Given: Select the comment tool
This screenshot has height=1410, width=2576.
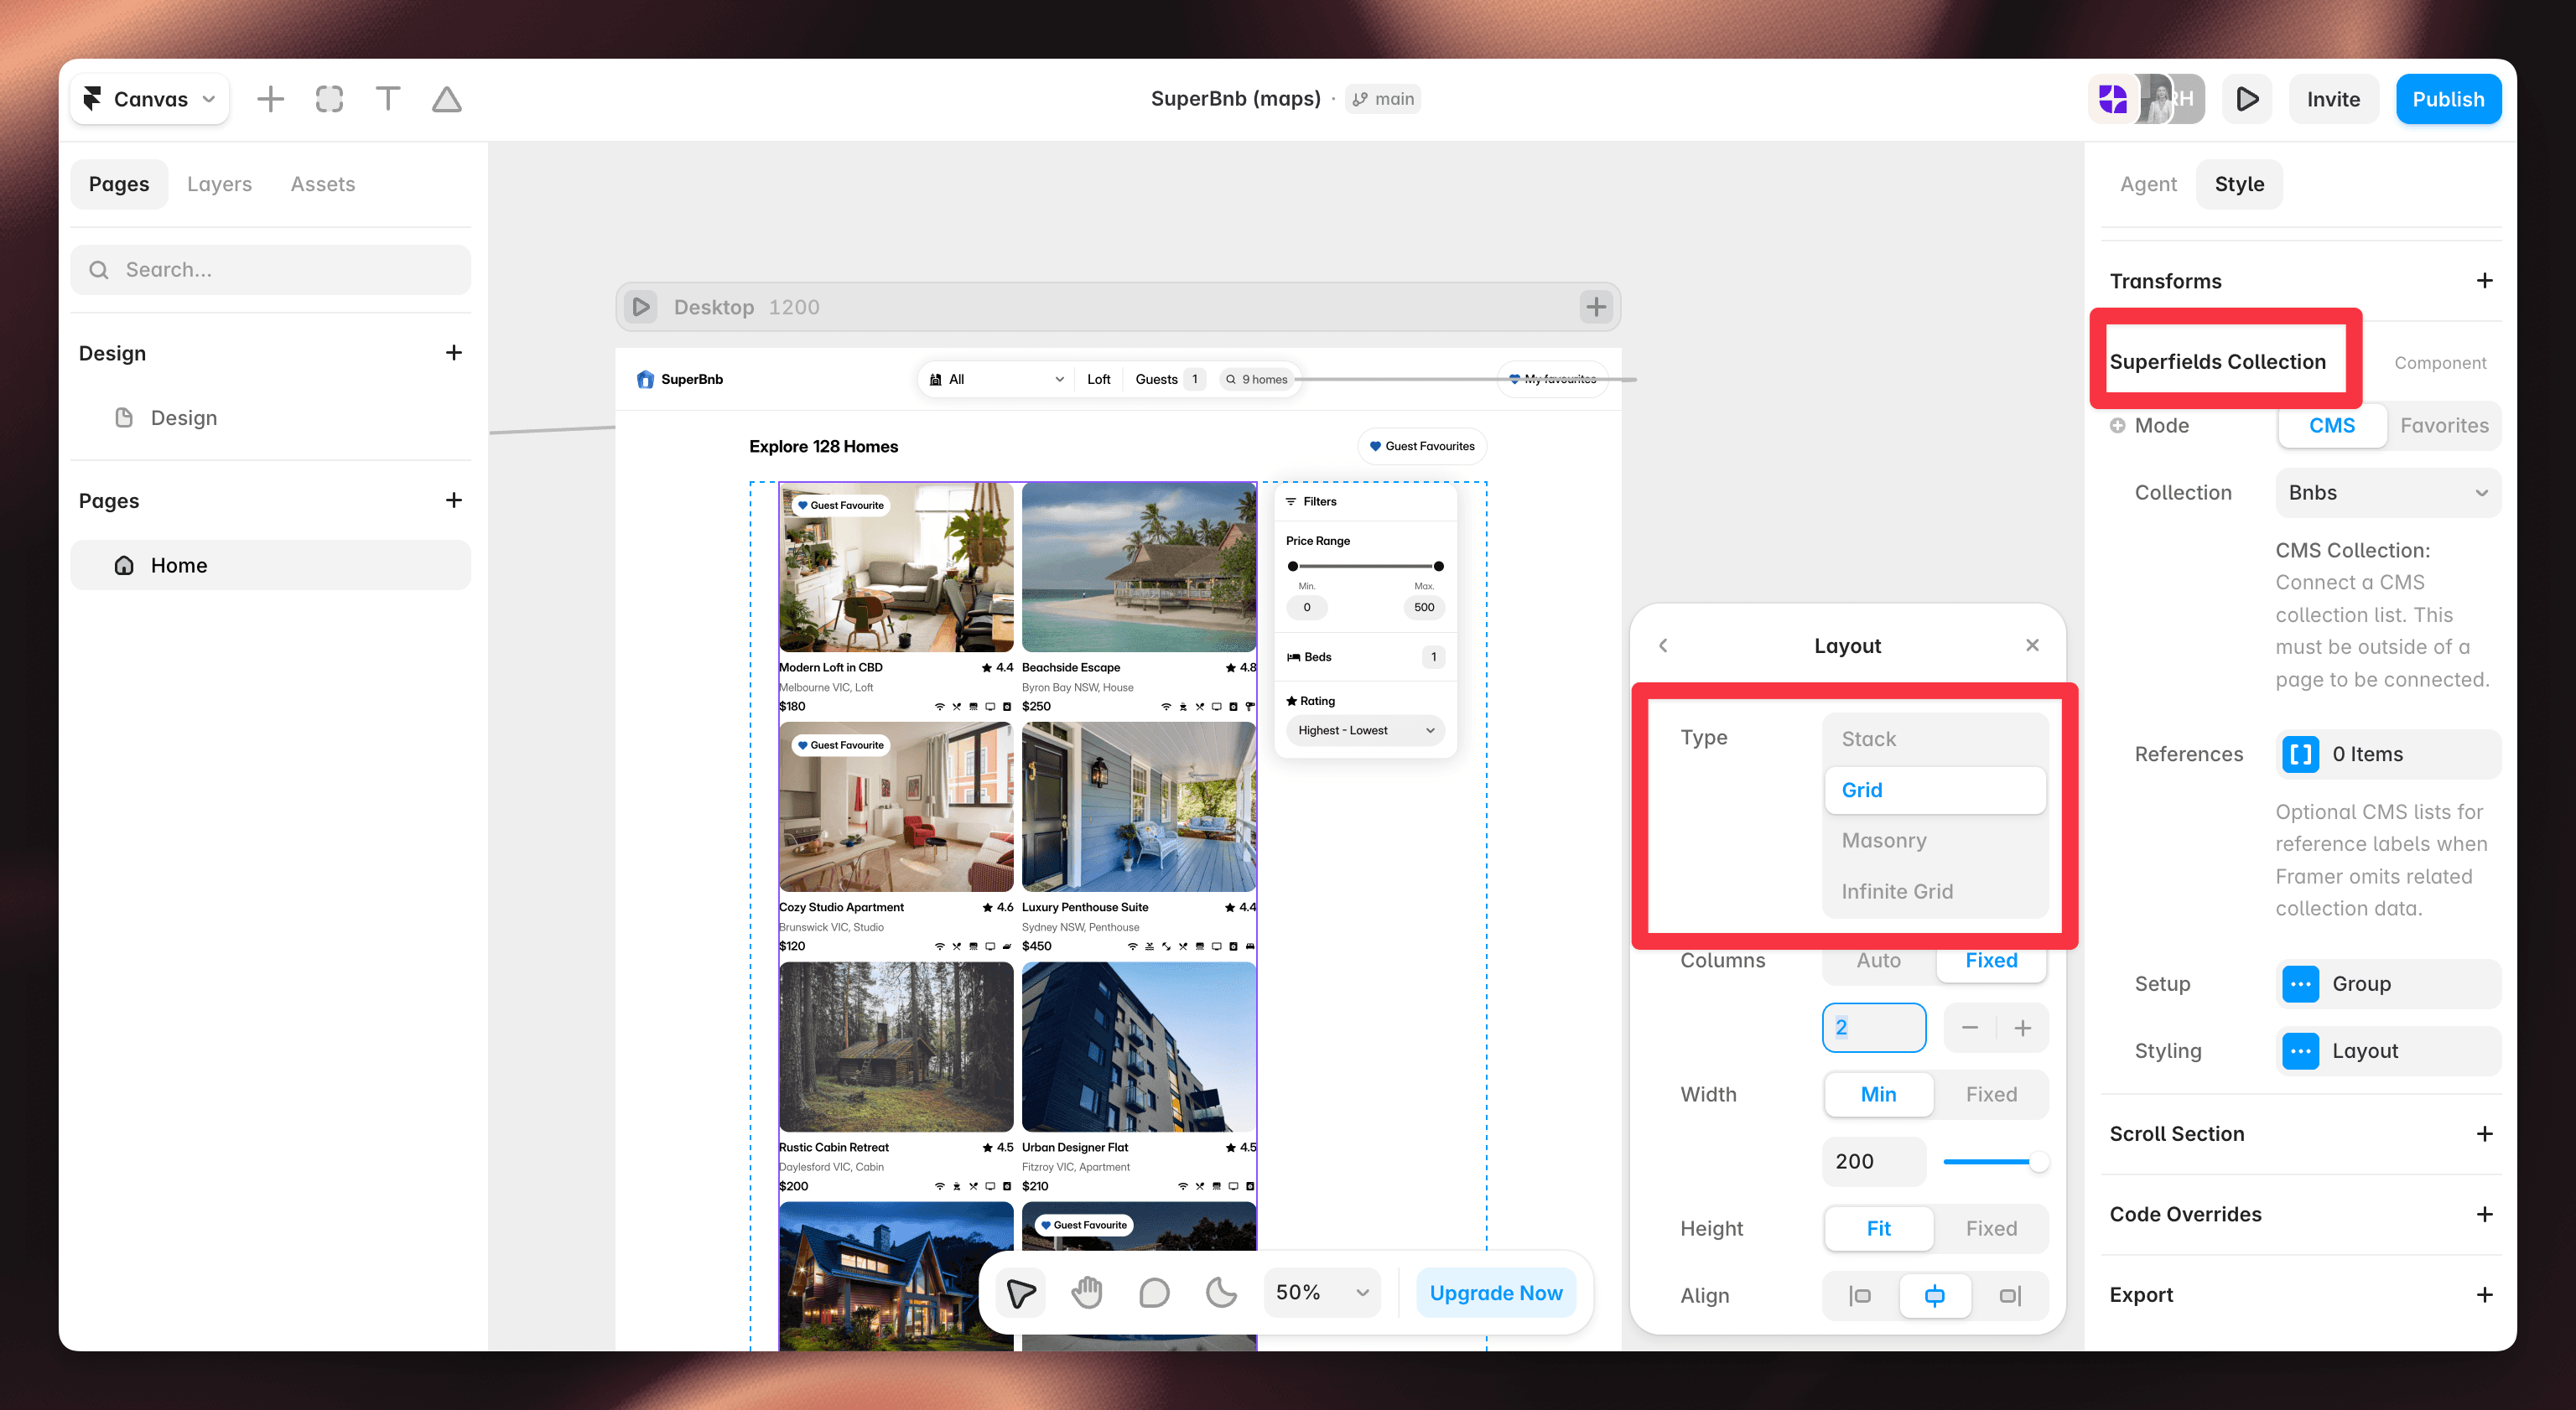Looking at the screenshot, I should click(1154, 1293).
